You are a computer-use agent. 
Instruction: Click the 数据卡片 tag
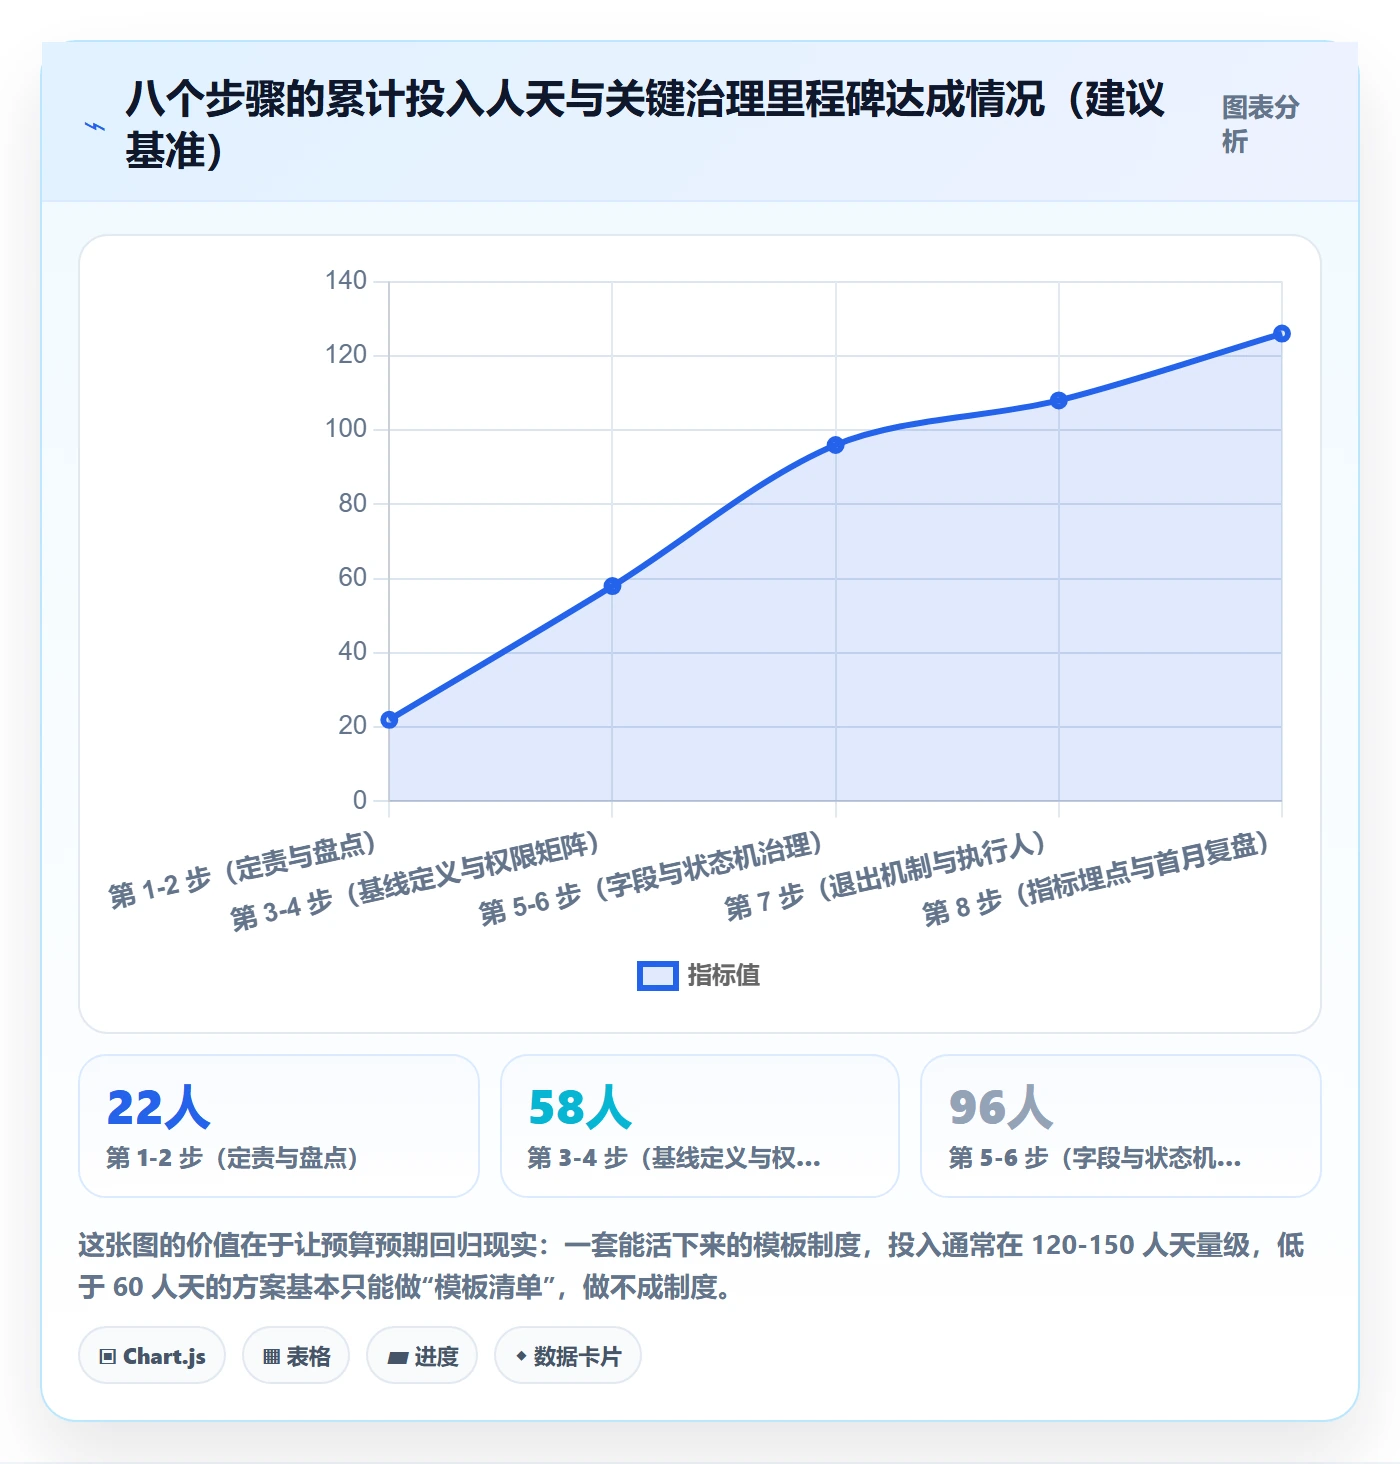(x=568, y=1356)
